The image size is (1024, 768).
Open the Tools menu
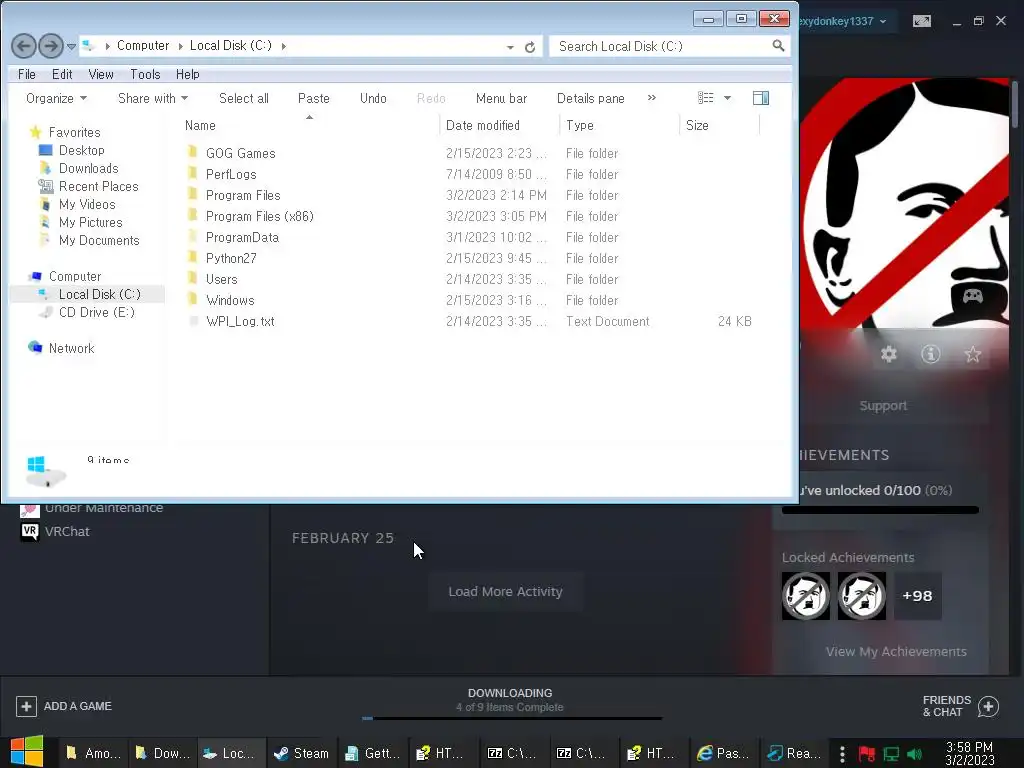click(145, 74)
